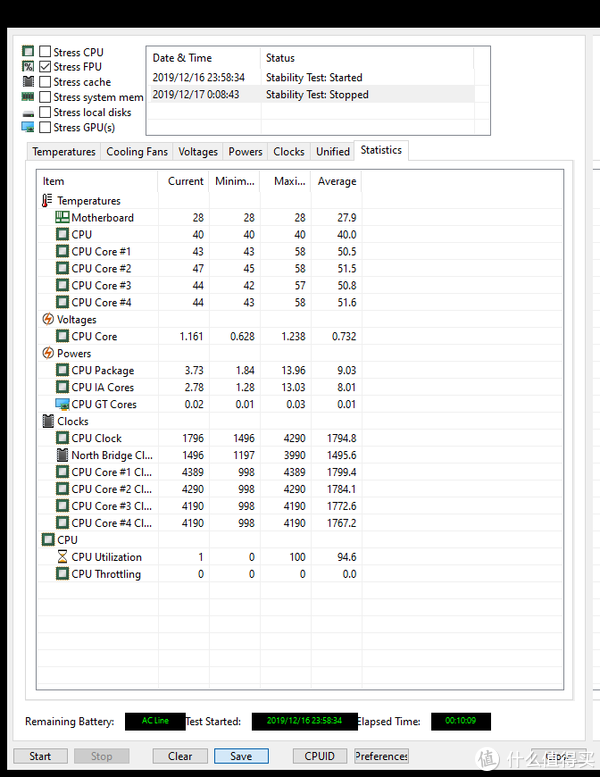600x777 pixels.
Task: Switch to the Temperatures tab
Action: tap(64, 152)
